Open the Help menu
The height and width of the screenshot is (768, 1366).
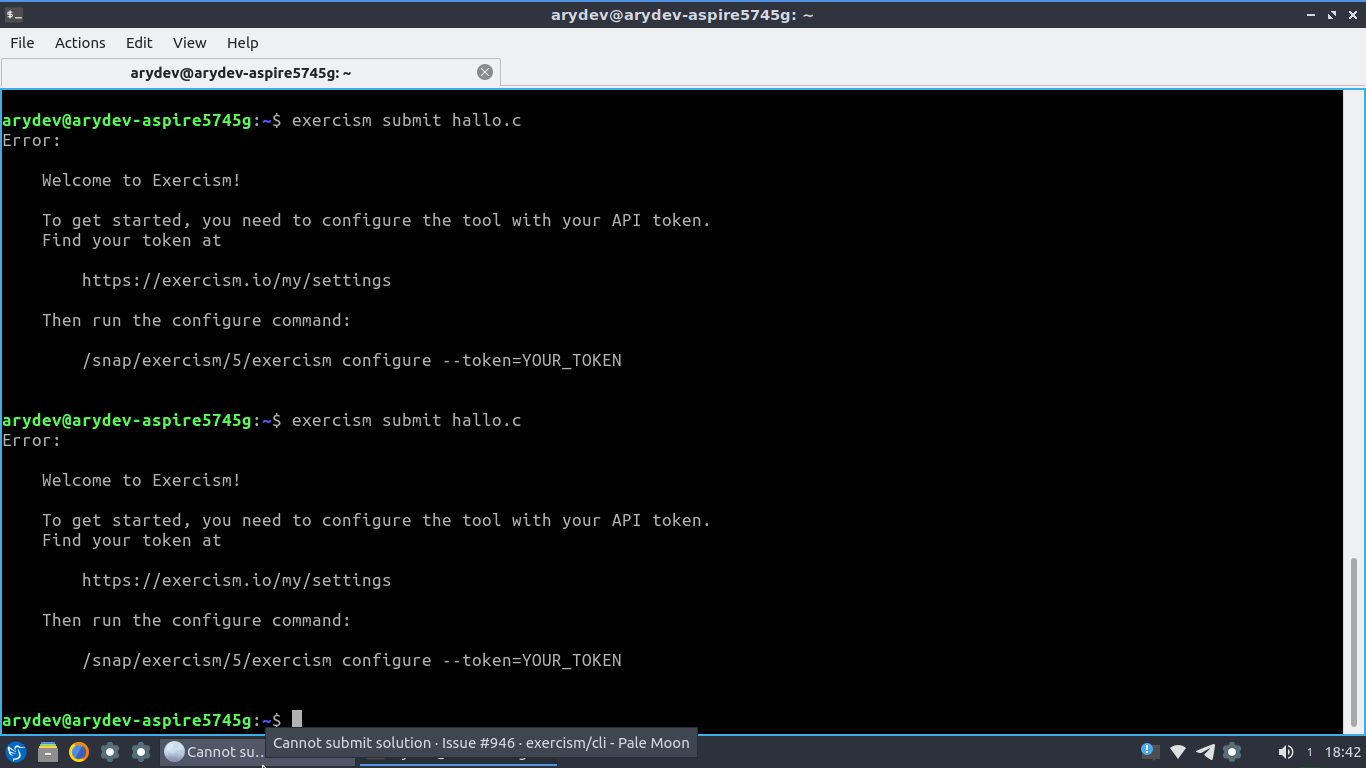coord(242,42)
